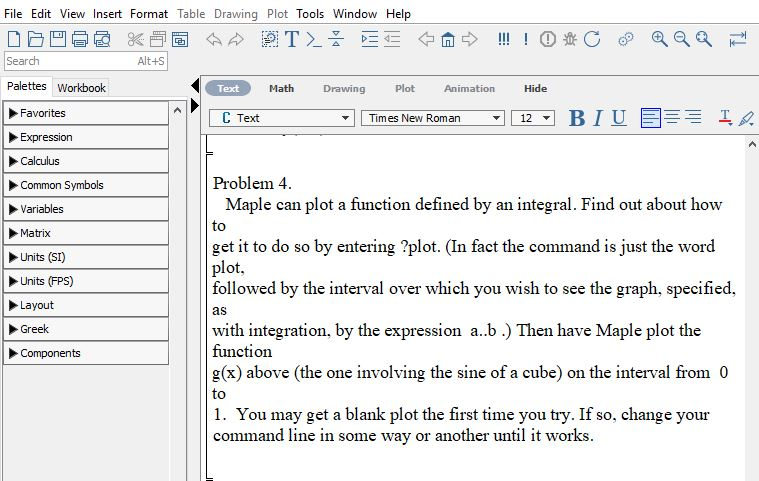Open Times New Roman font dropdown
759x481 pixels.
tap(433, 118)
